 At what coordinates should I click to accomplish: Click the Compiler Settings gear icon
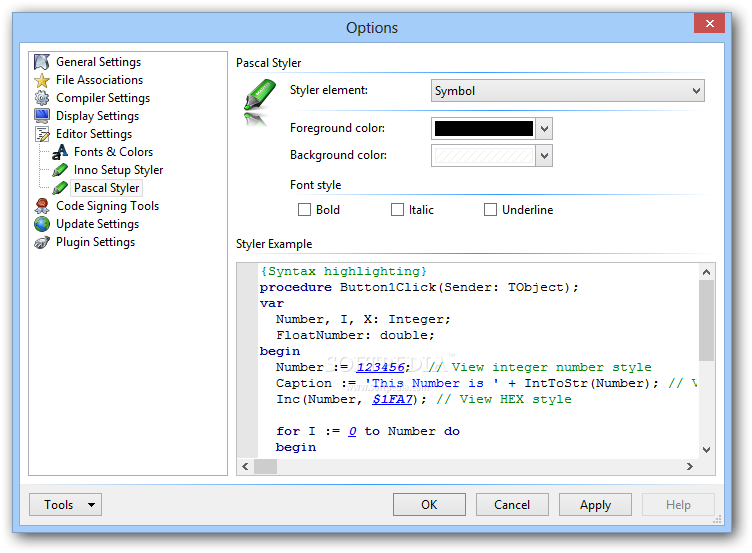(42, 98)
